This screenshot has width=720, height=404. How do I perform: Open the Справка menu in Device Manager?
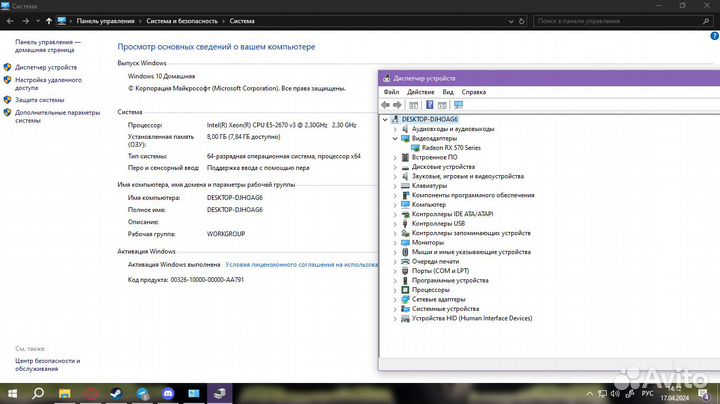tap(473, 92)
